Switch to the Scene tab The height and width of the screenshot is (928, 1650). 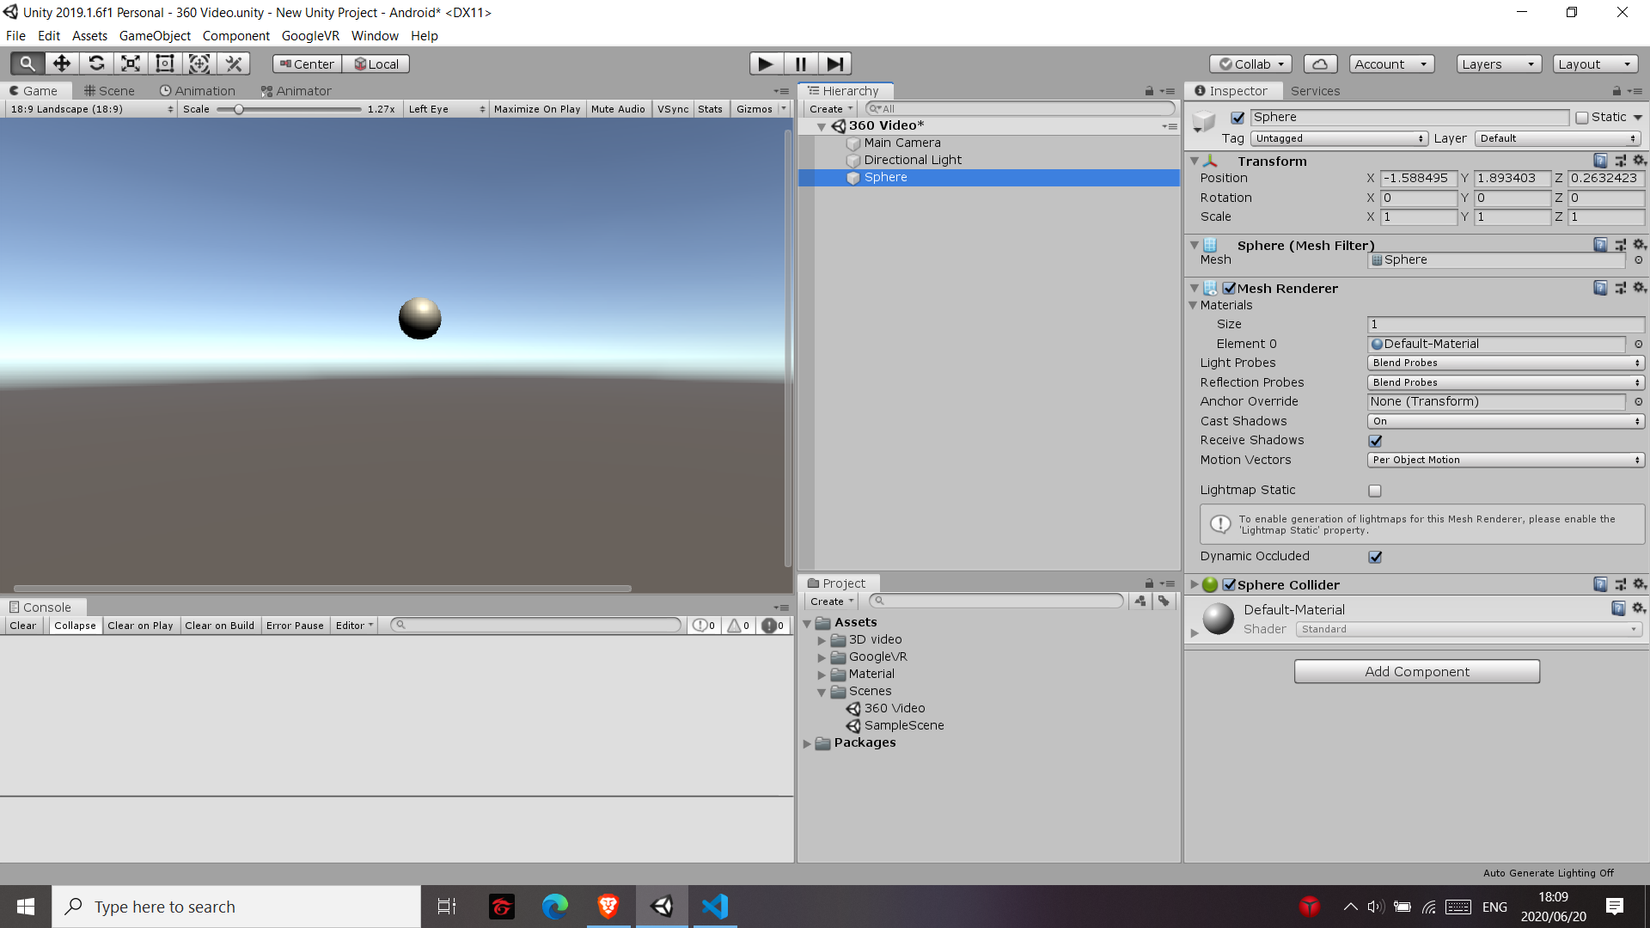point(109,91)
